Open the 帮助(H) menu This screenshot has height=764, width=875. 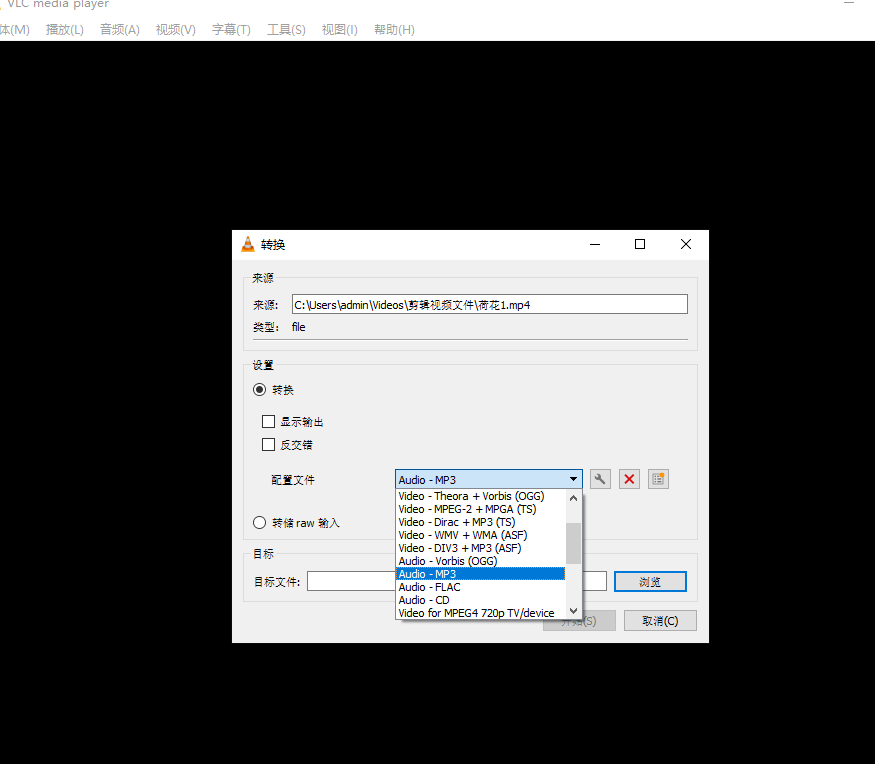point(394,30)
